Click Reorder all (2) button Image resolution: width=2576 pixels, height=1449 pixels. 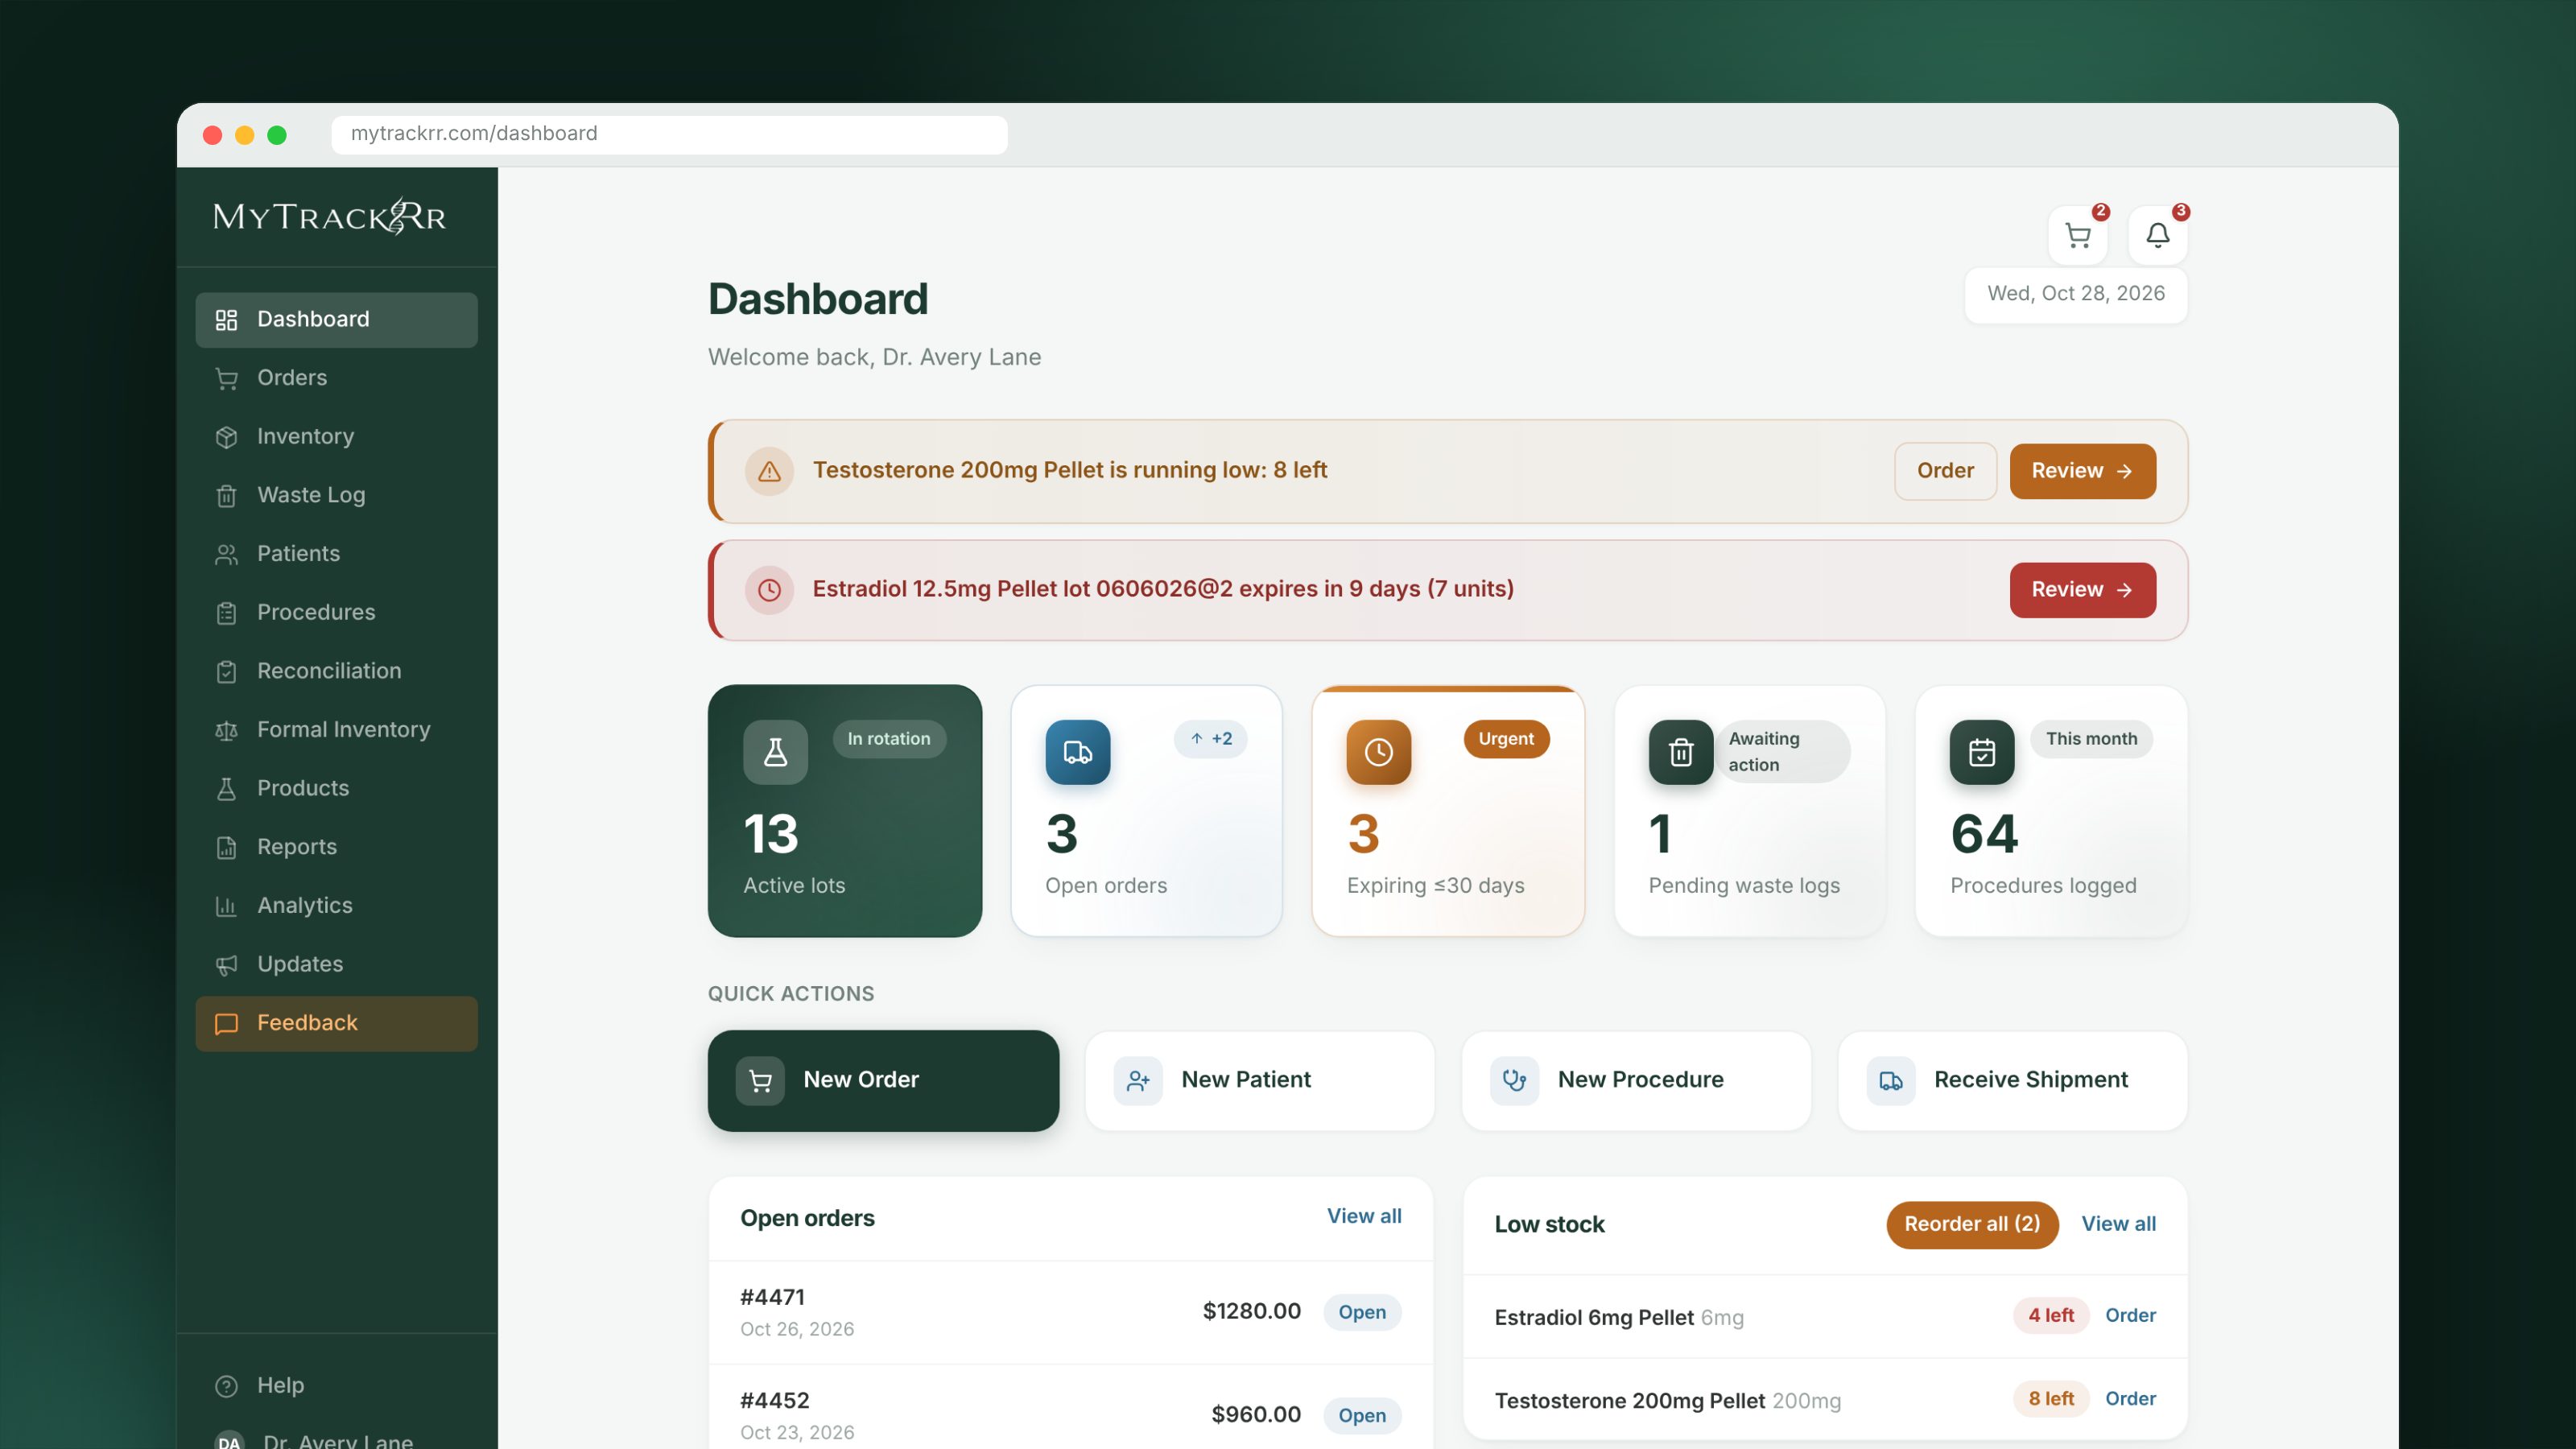click(x=1972, y=1225)
